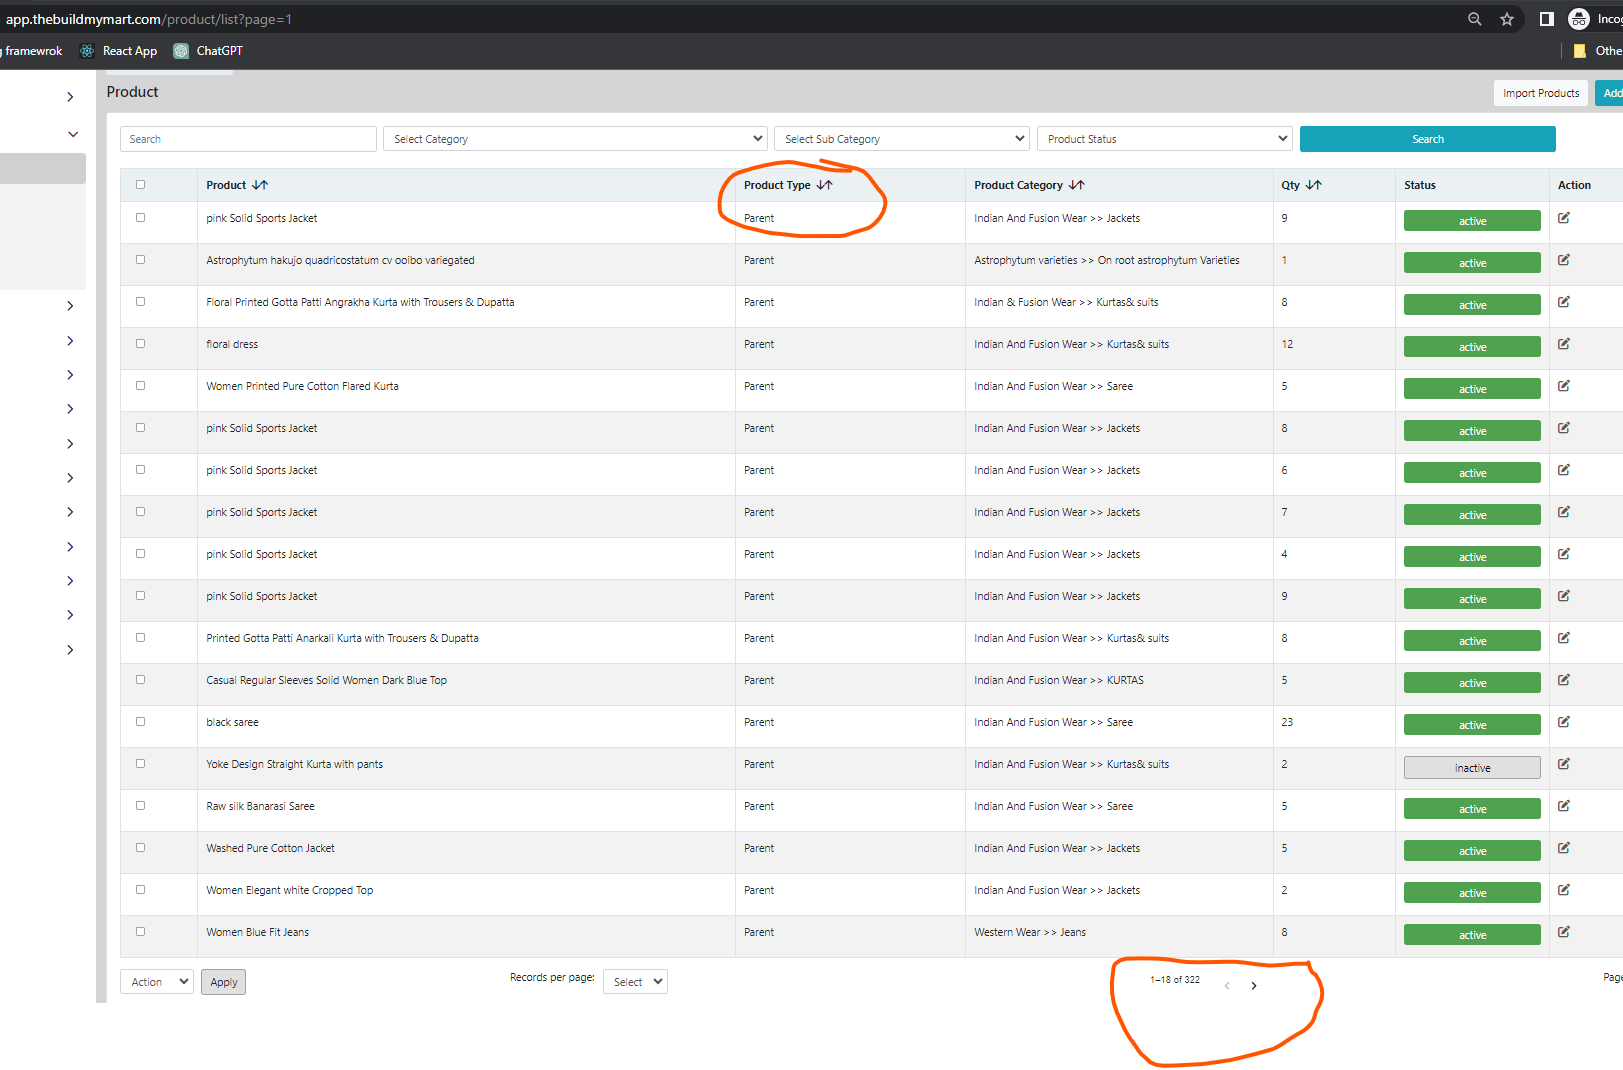
Task: Click edit icon for Astrophytum hakujo product
Action: 1564,260
